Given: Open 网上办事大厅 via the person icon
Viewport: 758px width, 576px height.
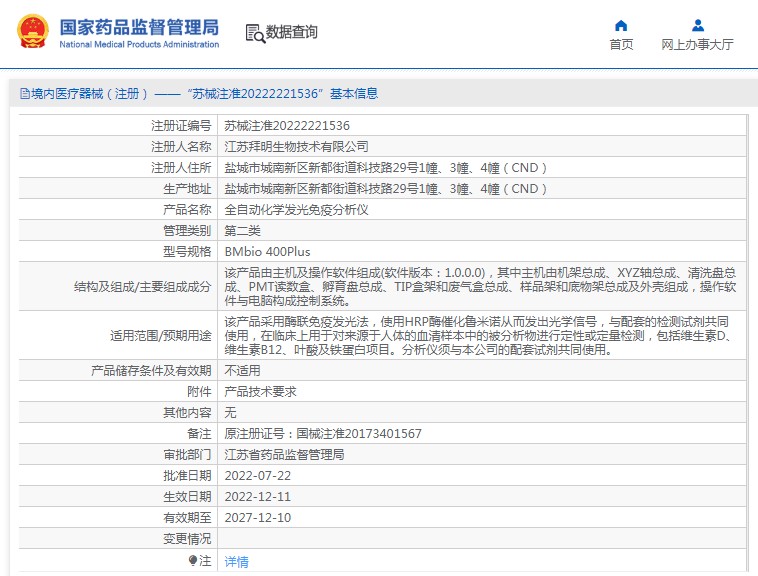Looking at the screenshot, I should [x=698, y=26].
